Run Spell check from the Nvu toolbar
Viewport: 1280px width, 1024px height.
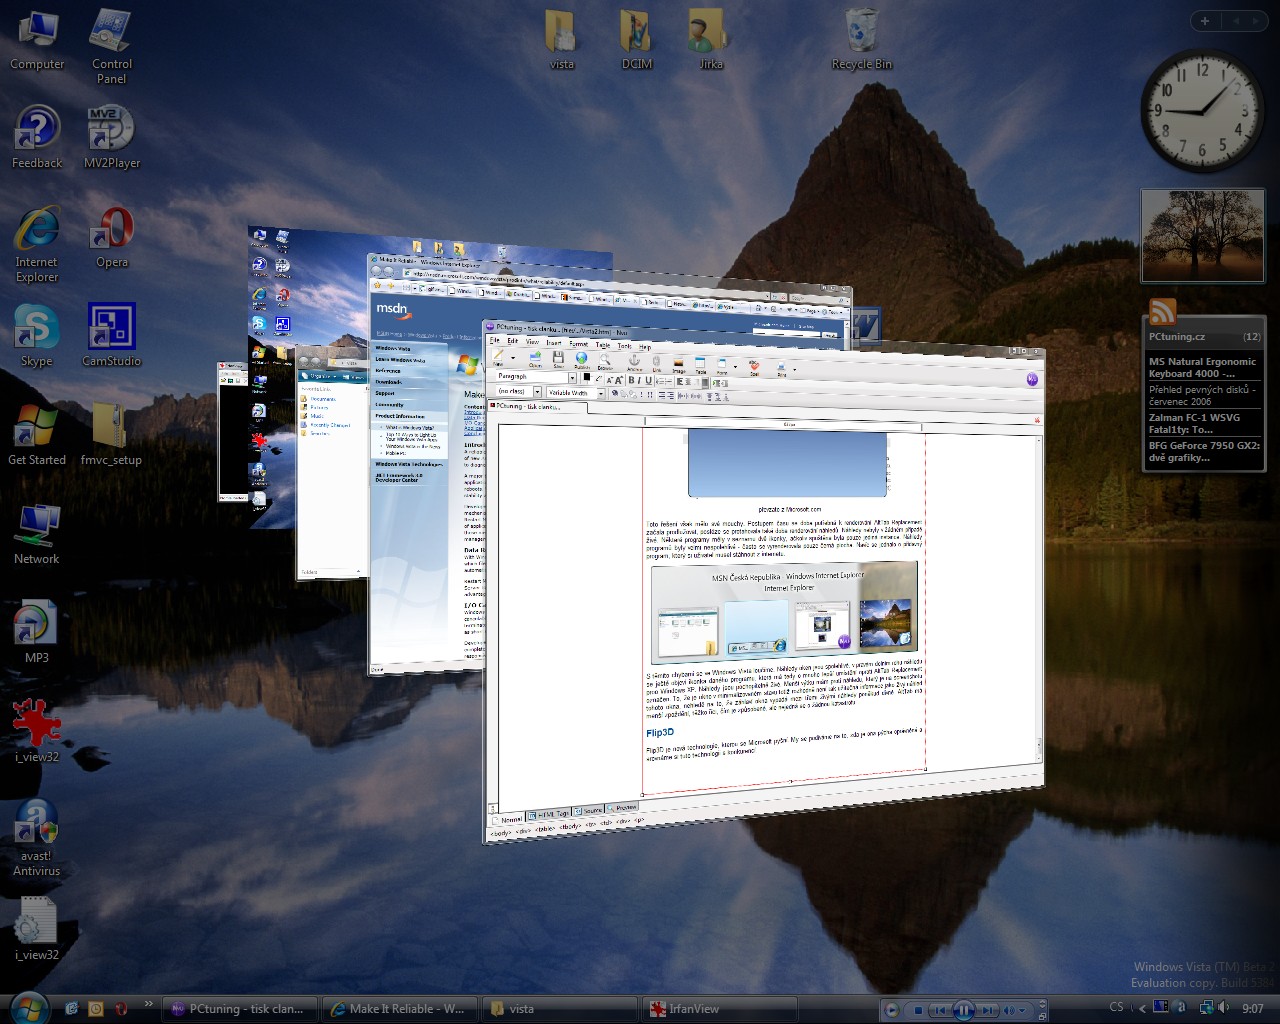tap(755, 367)
